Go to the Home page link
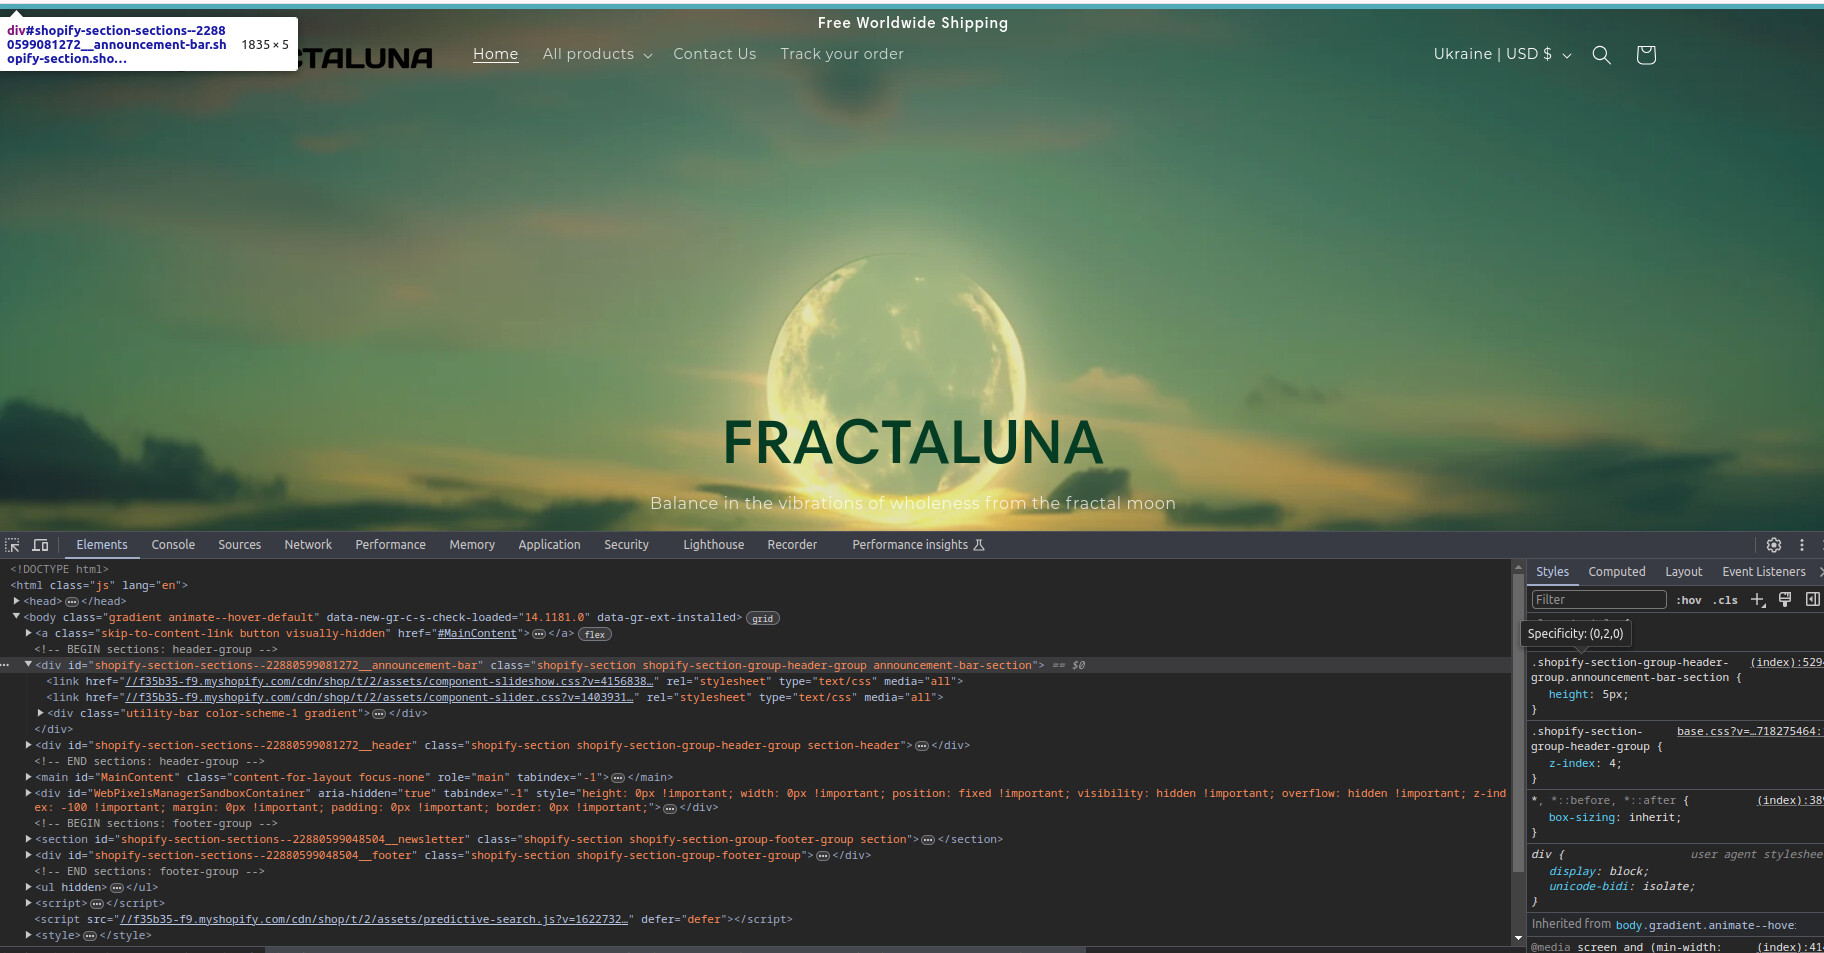 [x=496, y=54]
